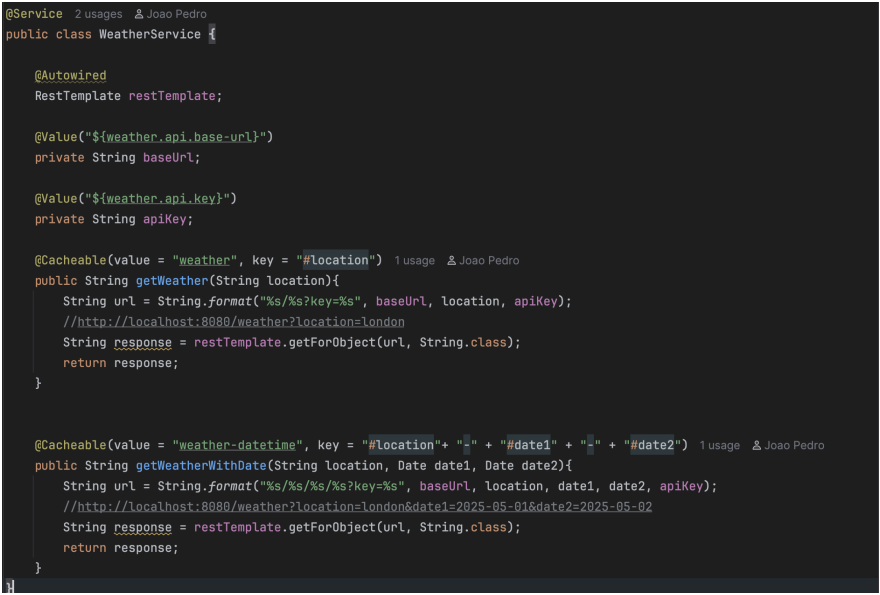Click baseUrl in 'private String baseUrl;' declaration

coord(168,158)
